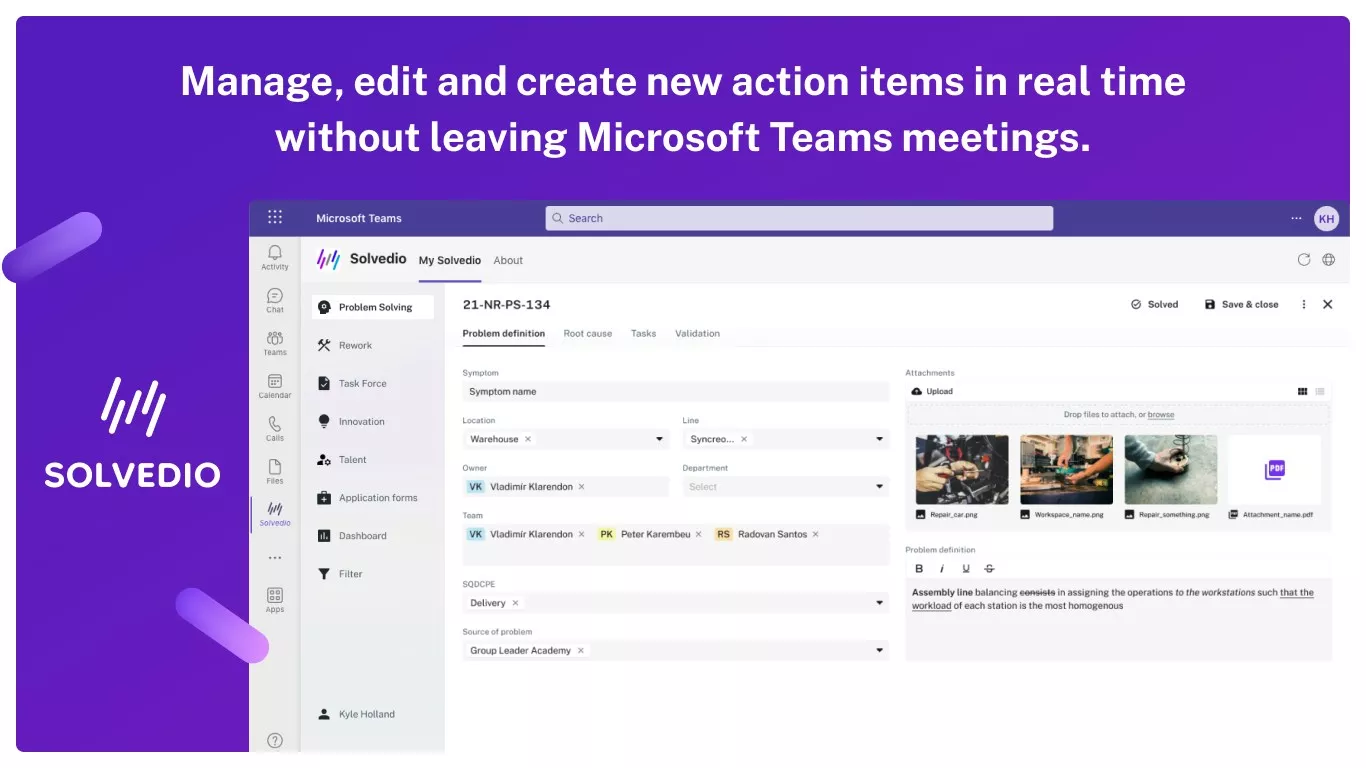Remove Group Leader Academy source tag

tap(581, 651)
